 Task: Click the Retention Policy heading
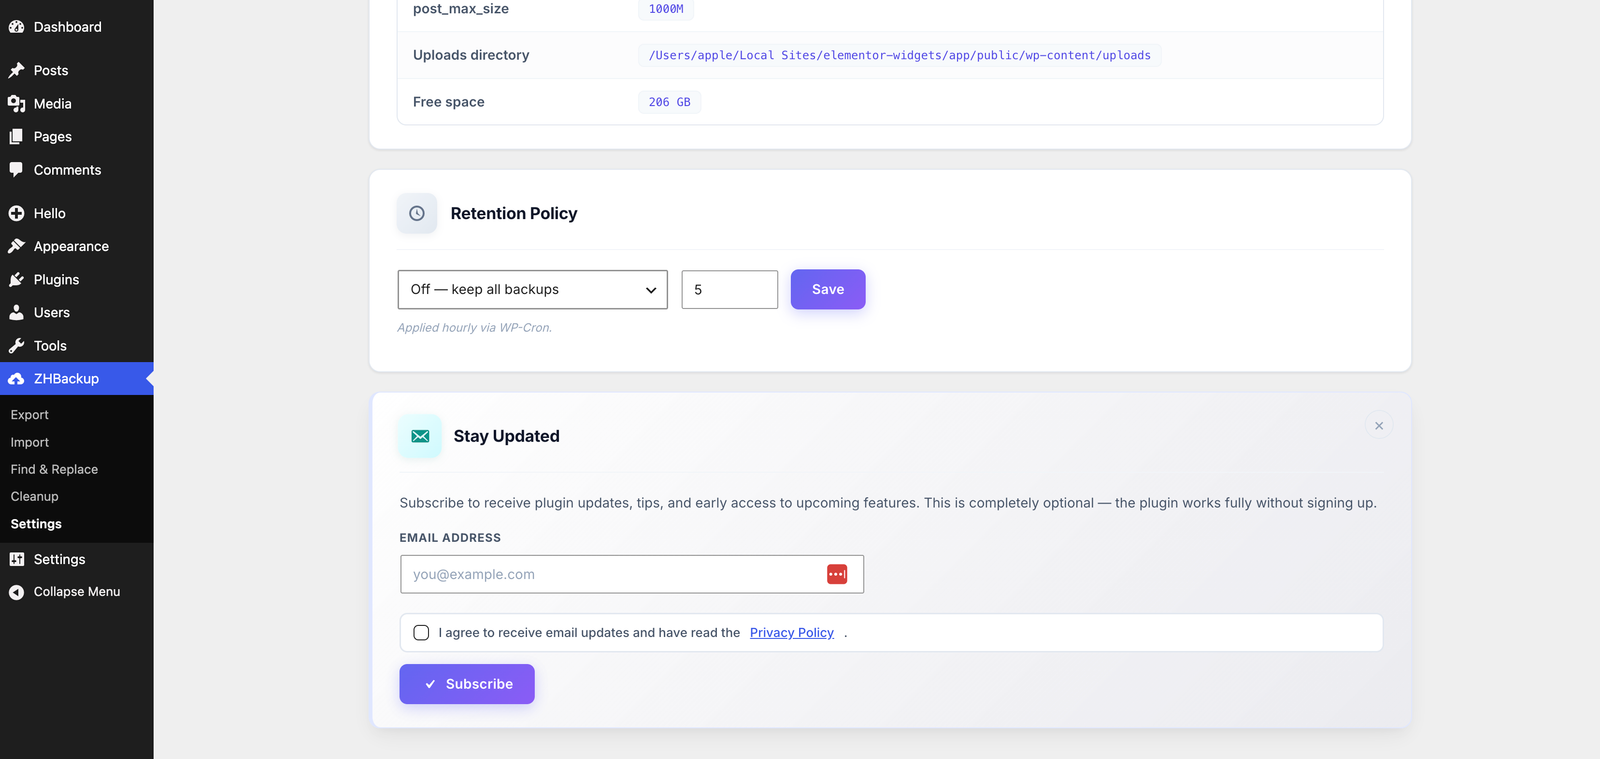pos(514,213)
